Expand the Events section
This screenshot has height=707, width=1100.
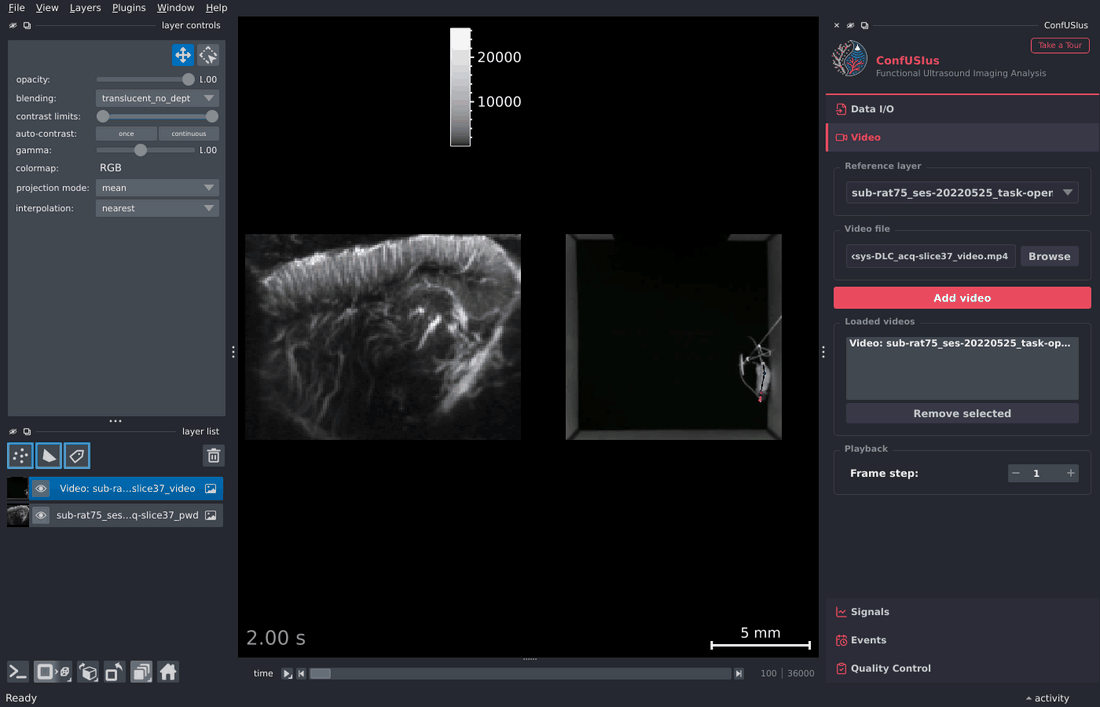(962, 640)
